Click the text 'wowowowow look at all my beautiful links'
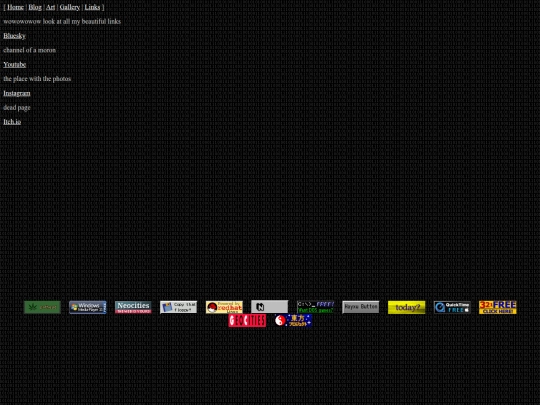 pyautogui.click(x=62, y=21)
